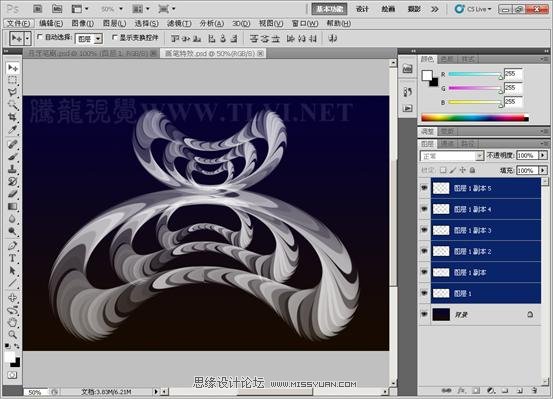This screenshot has width=553, height=399.
Task: Select the Hand tool
Action: [13, 322]
